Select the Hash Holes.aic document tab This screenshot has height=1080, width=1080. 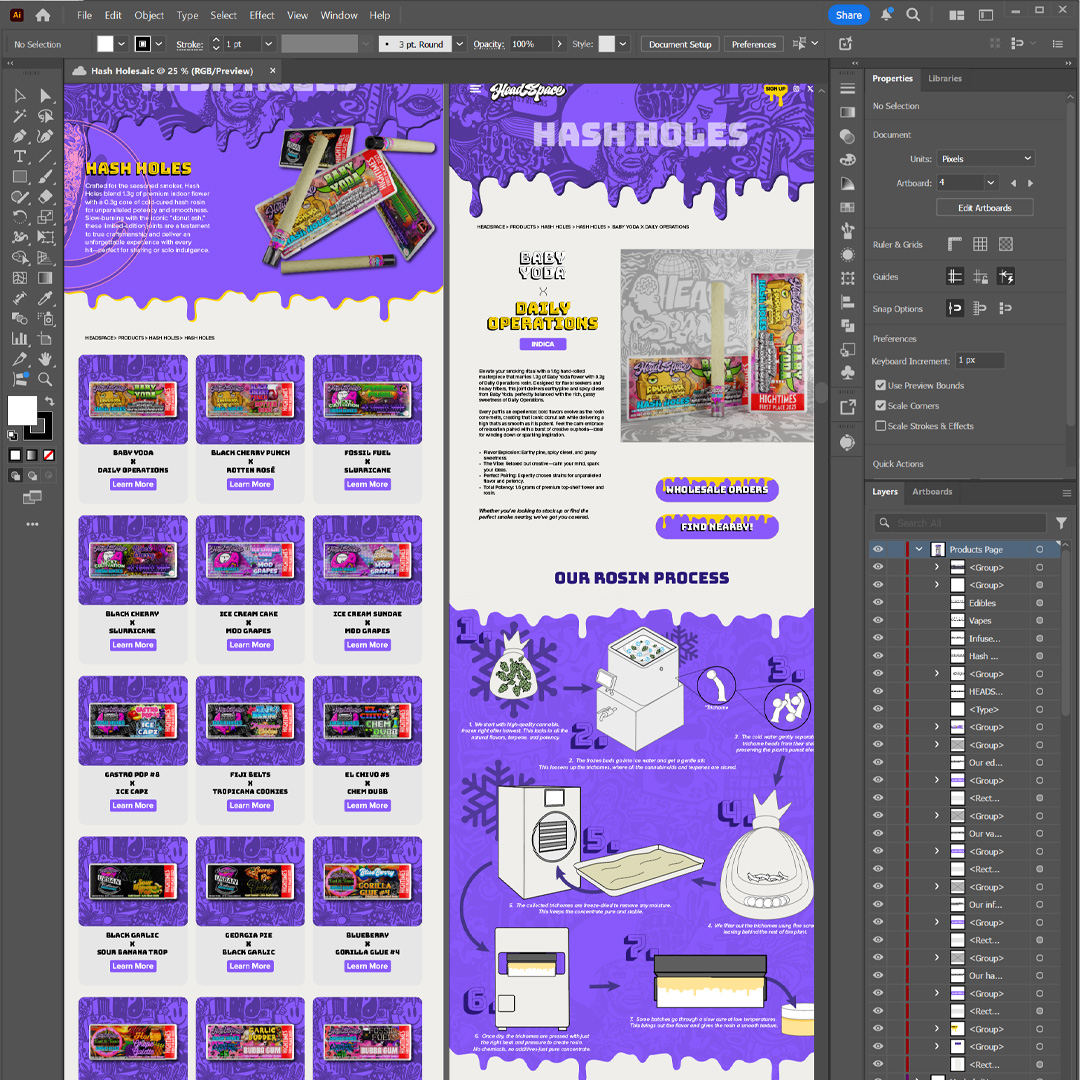tap(172, 71)
